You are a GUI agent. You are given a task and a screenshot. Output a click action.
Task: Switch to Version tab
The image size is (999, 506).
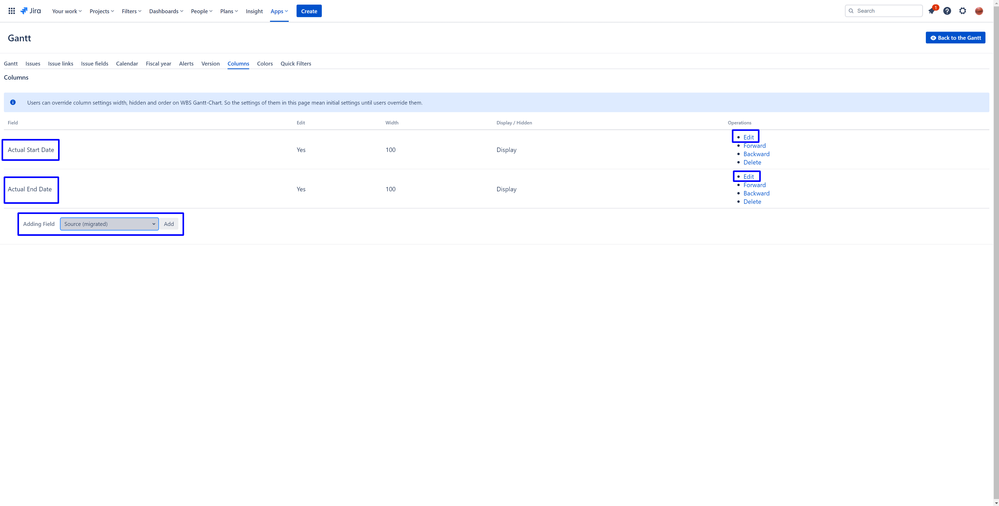point(210,64)
